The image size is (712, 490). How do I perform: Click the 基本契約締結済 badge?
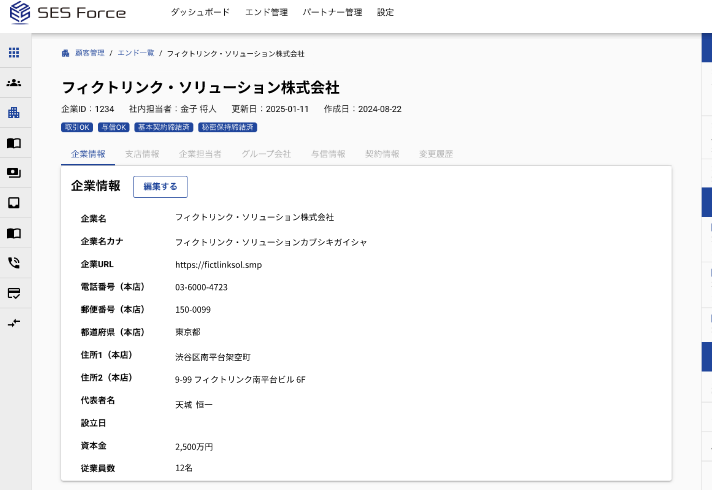(164, 127)
